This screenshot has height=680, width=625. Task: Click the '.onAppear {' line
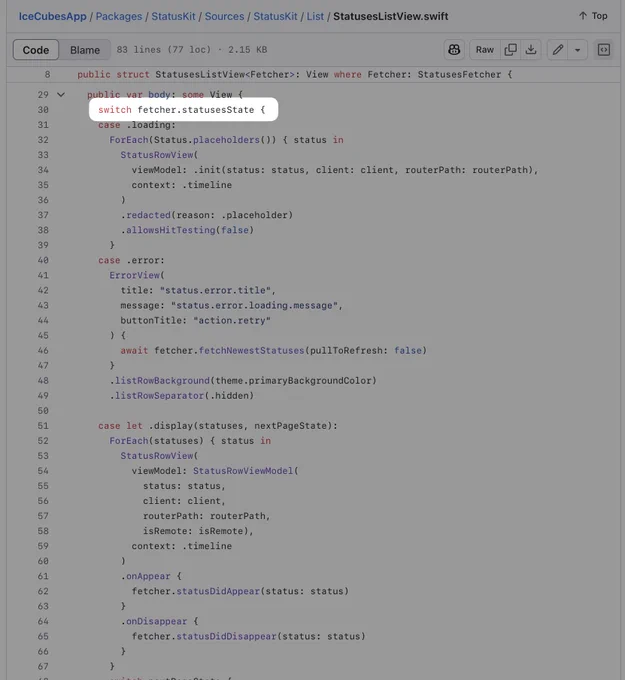point(151,576)
